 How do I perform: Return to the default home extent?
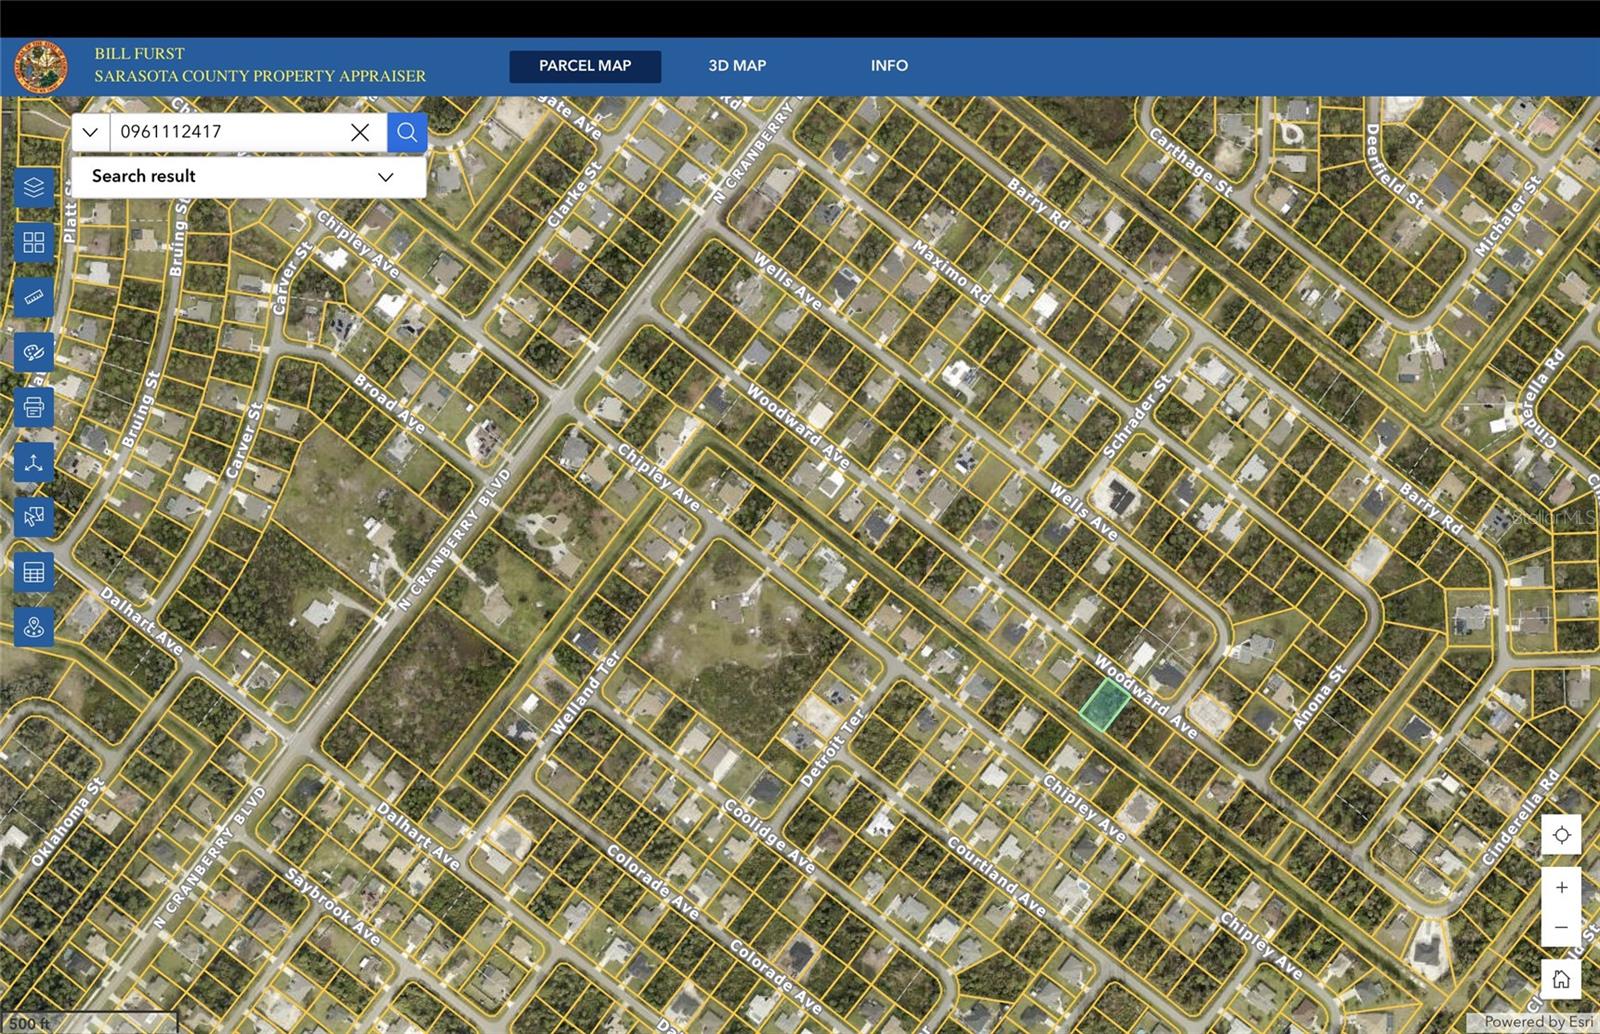(1562, 979)
